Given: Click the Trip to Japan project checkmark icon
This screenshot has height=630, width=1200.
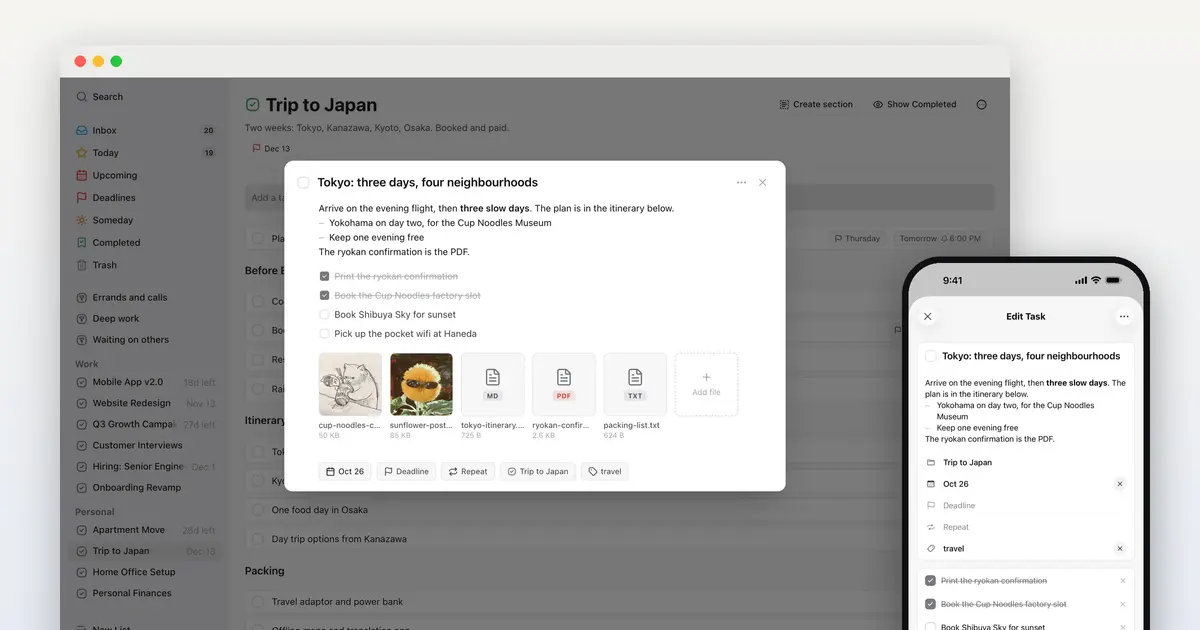Looking at the screenshot, I should coord(253,105).
